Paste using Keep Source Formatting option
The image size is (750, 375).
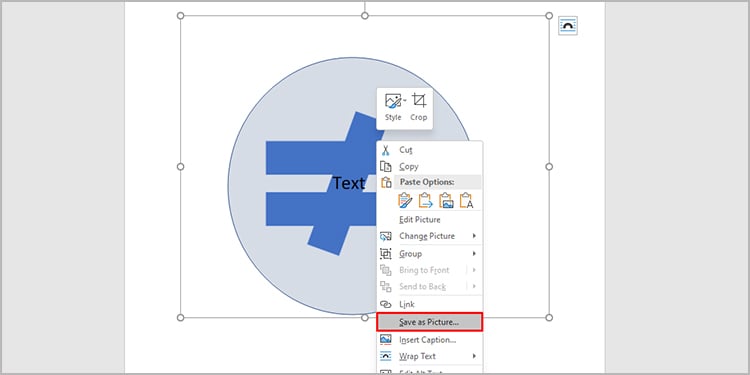point(405,200)
